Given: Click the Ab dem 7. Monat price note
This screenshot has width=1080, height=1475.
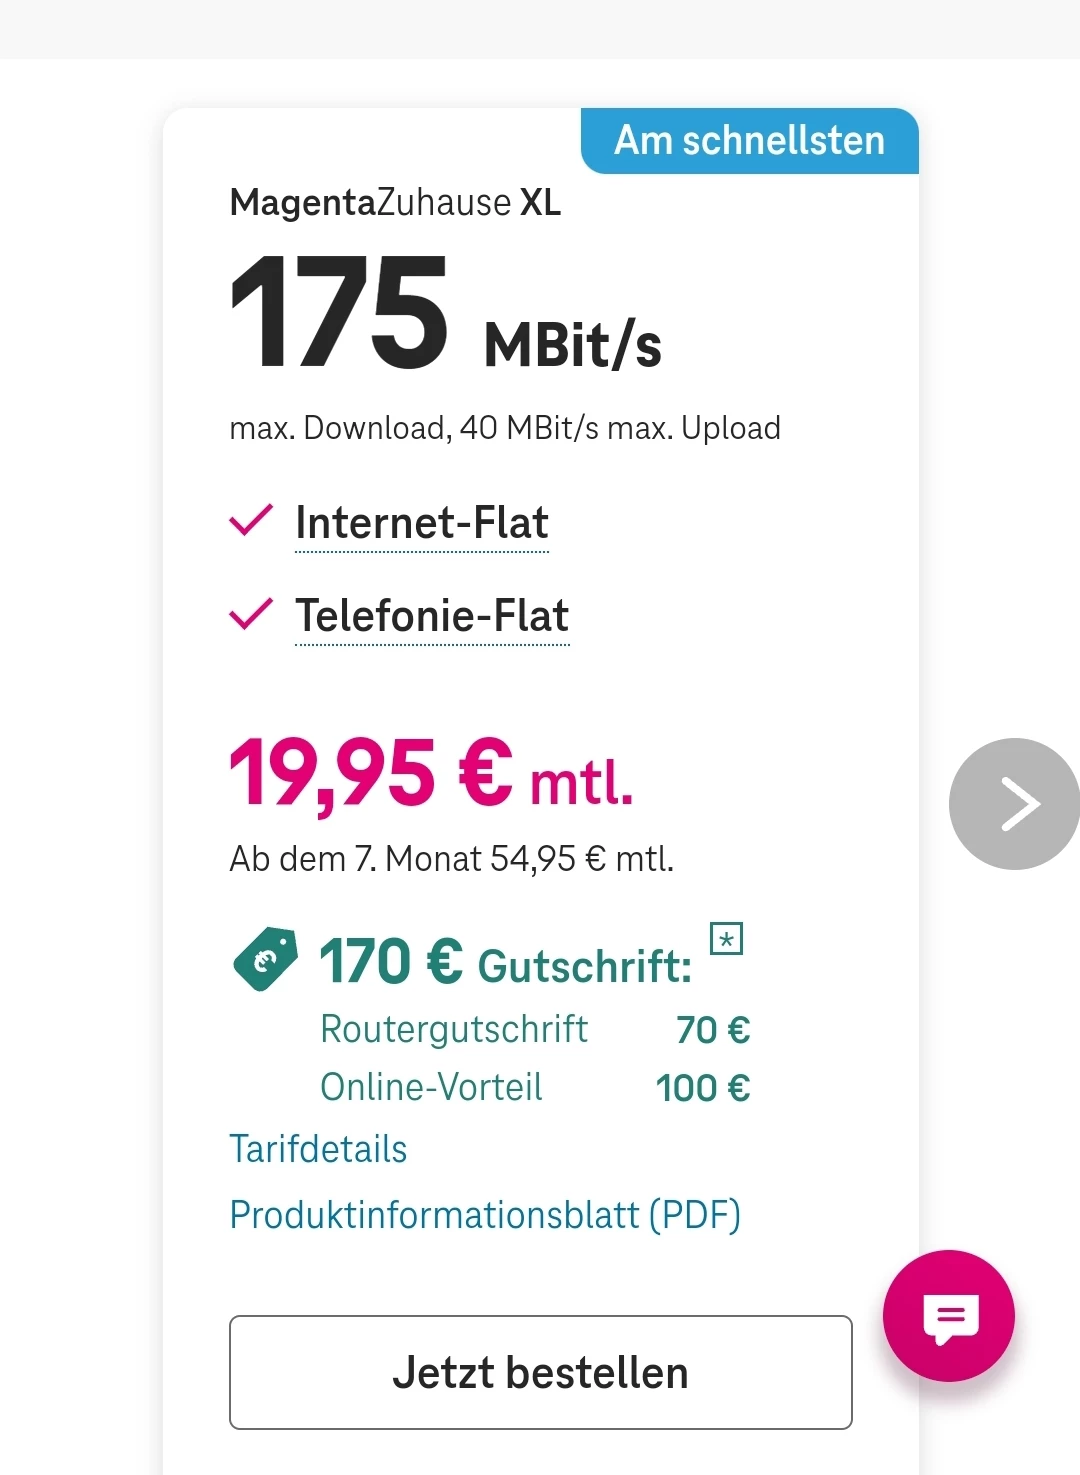Looking at the screenshot, I should (x=451, y=859).
